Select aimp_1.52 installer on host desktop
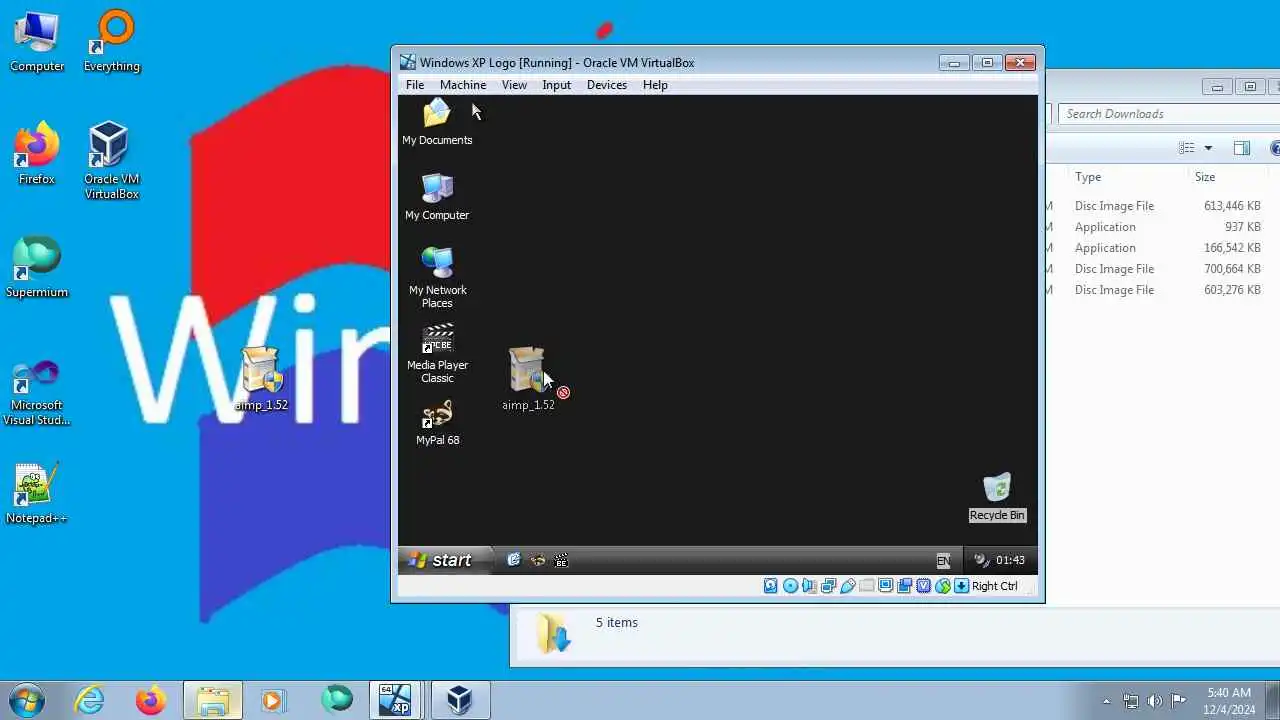Screen dimensions: 1280x720 click(x=261, y=379)
